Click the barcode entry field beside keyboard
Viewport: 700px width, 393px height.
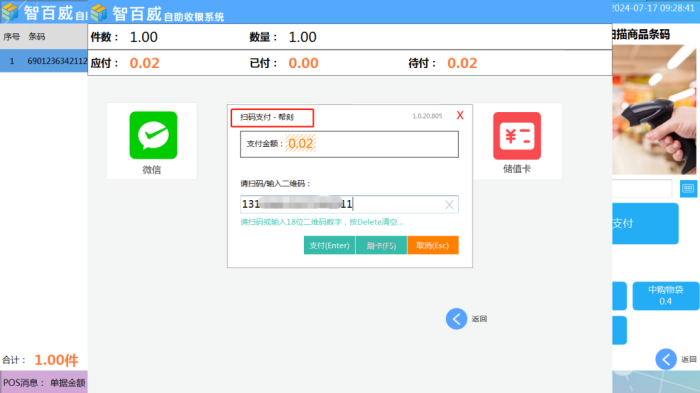tap(642, 188)
